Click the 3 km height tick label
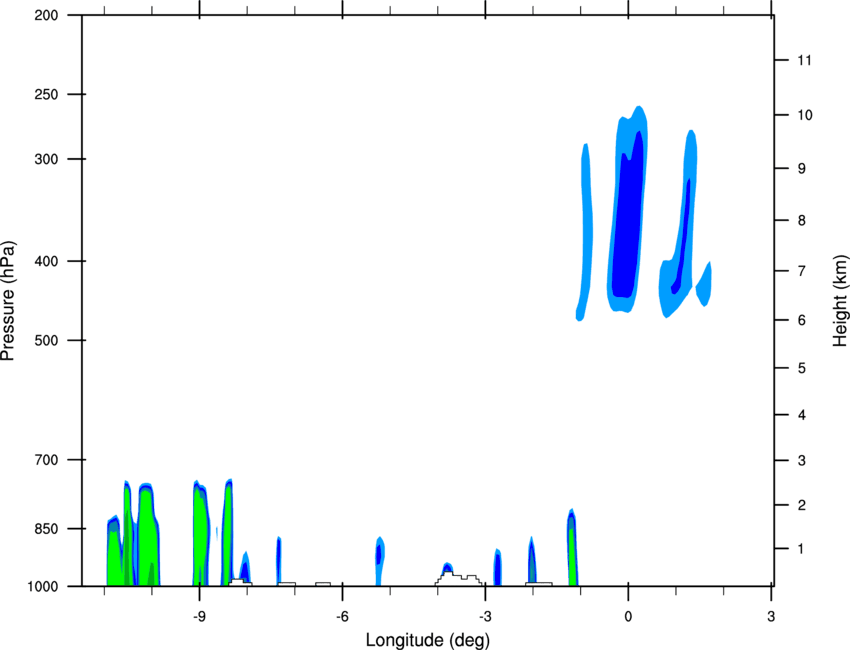 pos(802,461)
